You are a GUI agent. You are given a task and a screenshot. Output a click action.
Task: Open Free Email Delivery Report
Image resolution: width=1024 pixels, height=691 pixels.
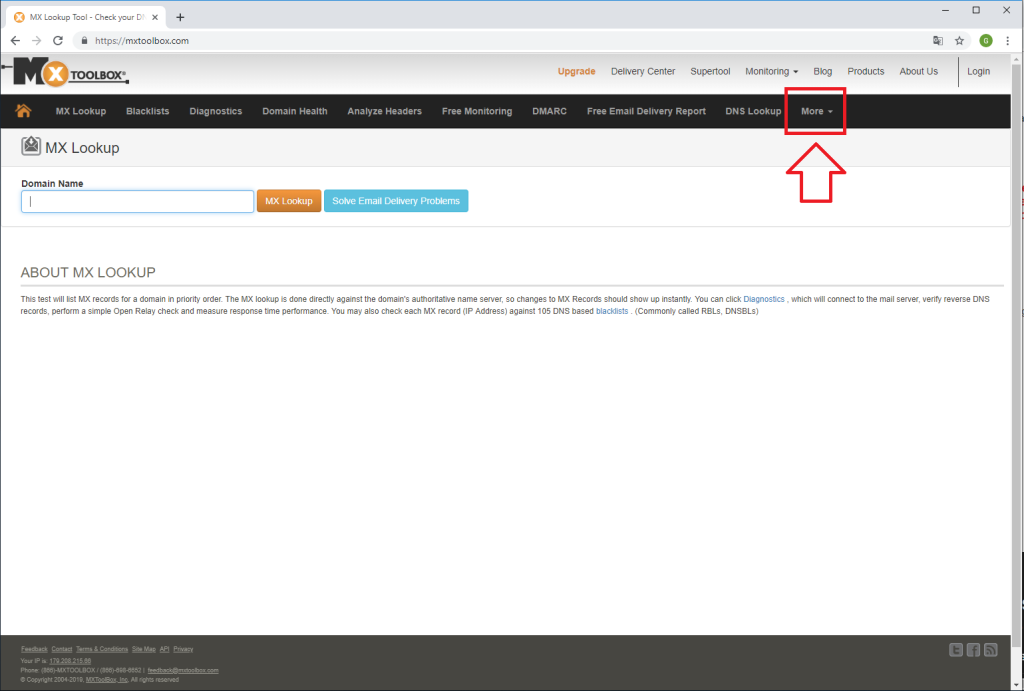(646, 111)
